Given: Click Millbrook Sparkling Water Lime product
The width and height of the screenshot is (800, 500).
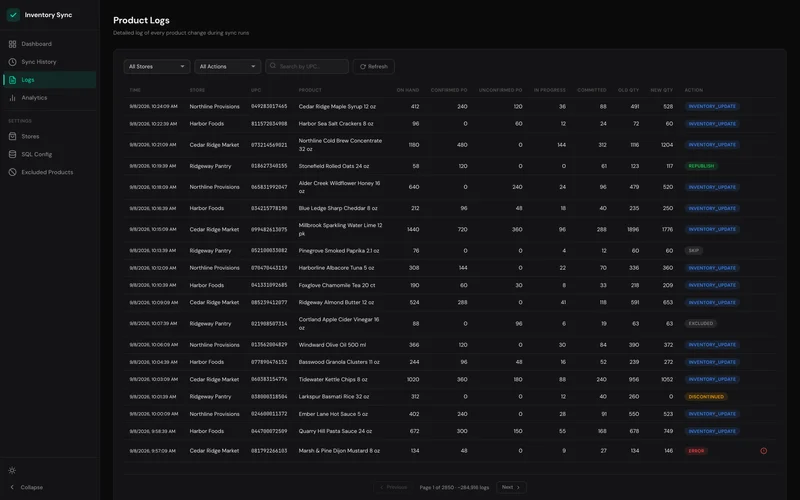Looking at the screenshot, I should (x=340, y=230).
